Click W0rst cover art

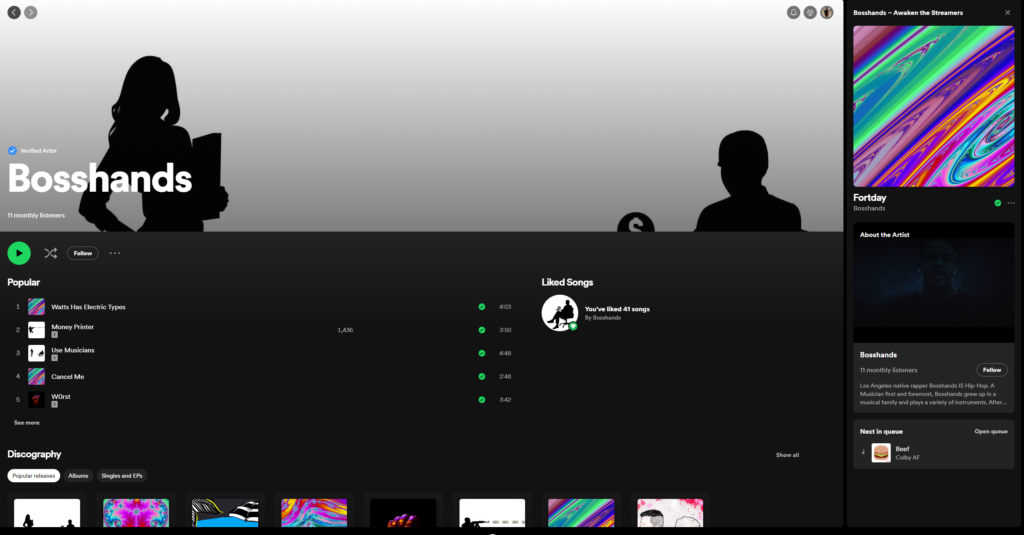(x=37, y=399)
